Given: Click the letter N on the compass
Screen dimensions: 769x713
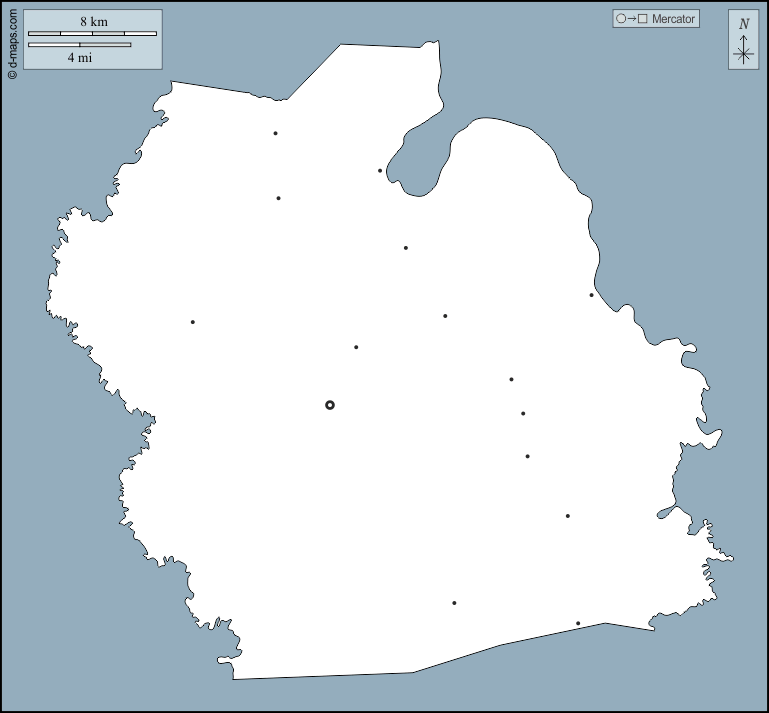Looking at the screenshot, I should (743, 24).
